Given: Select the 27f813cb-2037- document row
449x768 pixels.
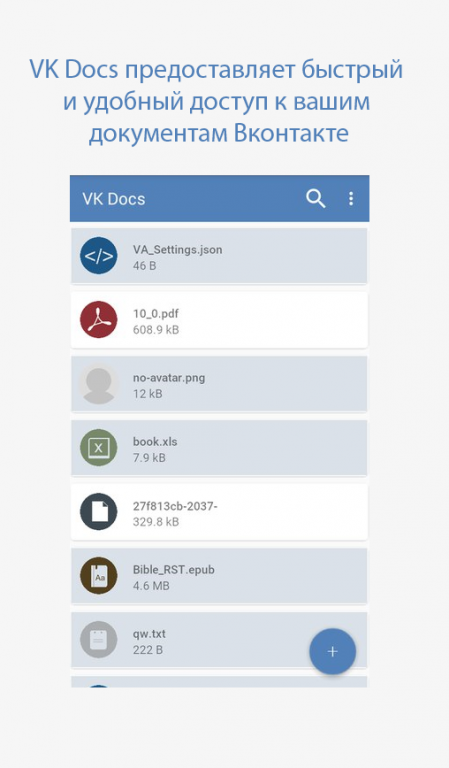Looking at the screenshot, I should point(219,512).
